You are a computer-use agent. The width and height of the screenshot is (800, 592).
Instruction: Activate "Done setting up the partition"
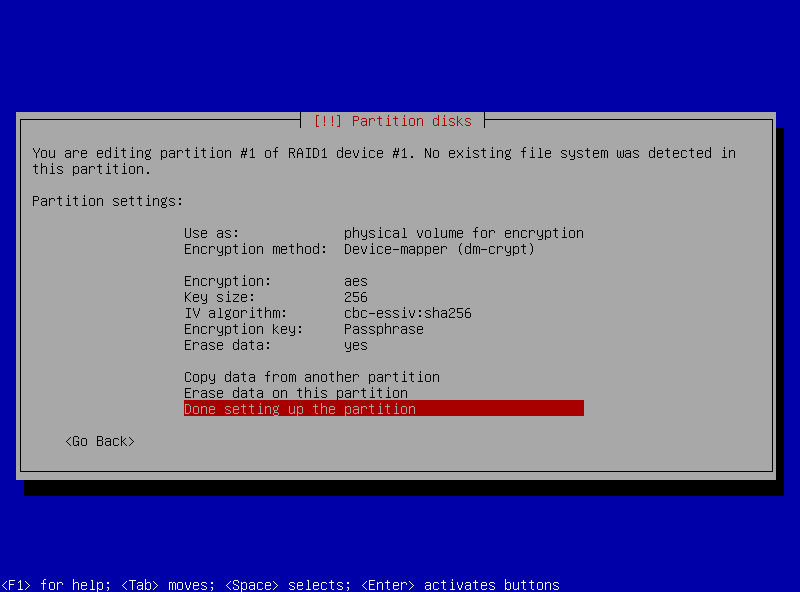tap(299, 409)
